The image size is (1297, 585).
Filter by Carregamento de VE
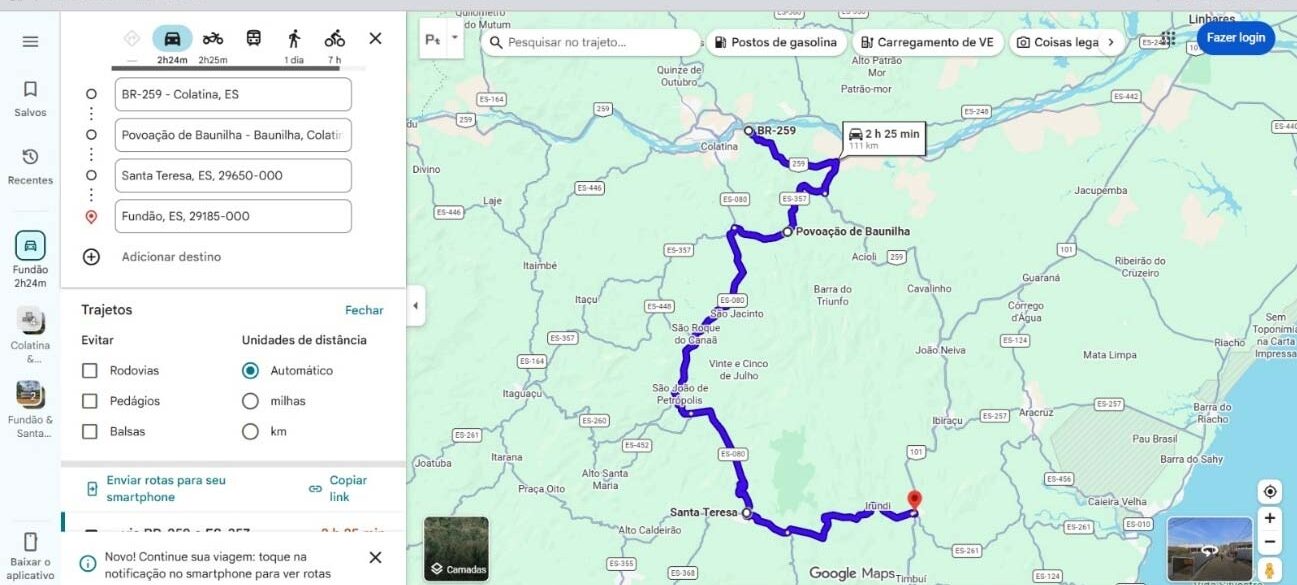[x=927, y=42]
